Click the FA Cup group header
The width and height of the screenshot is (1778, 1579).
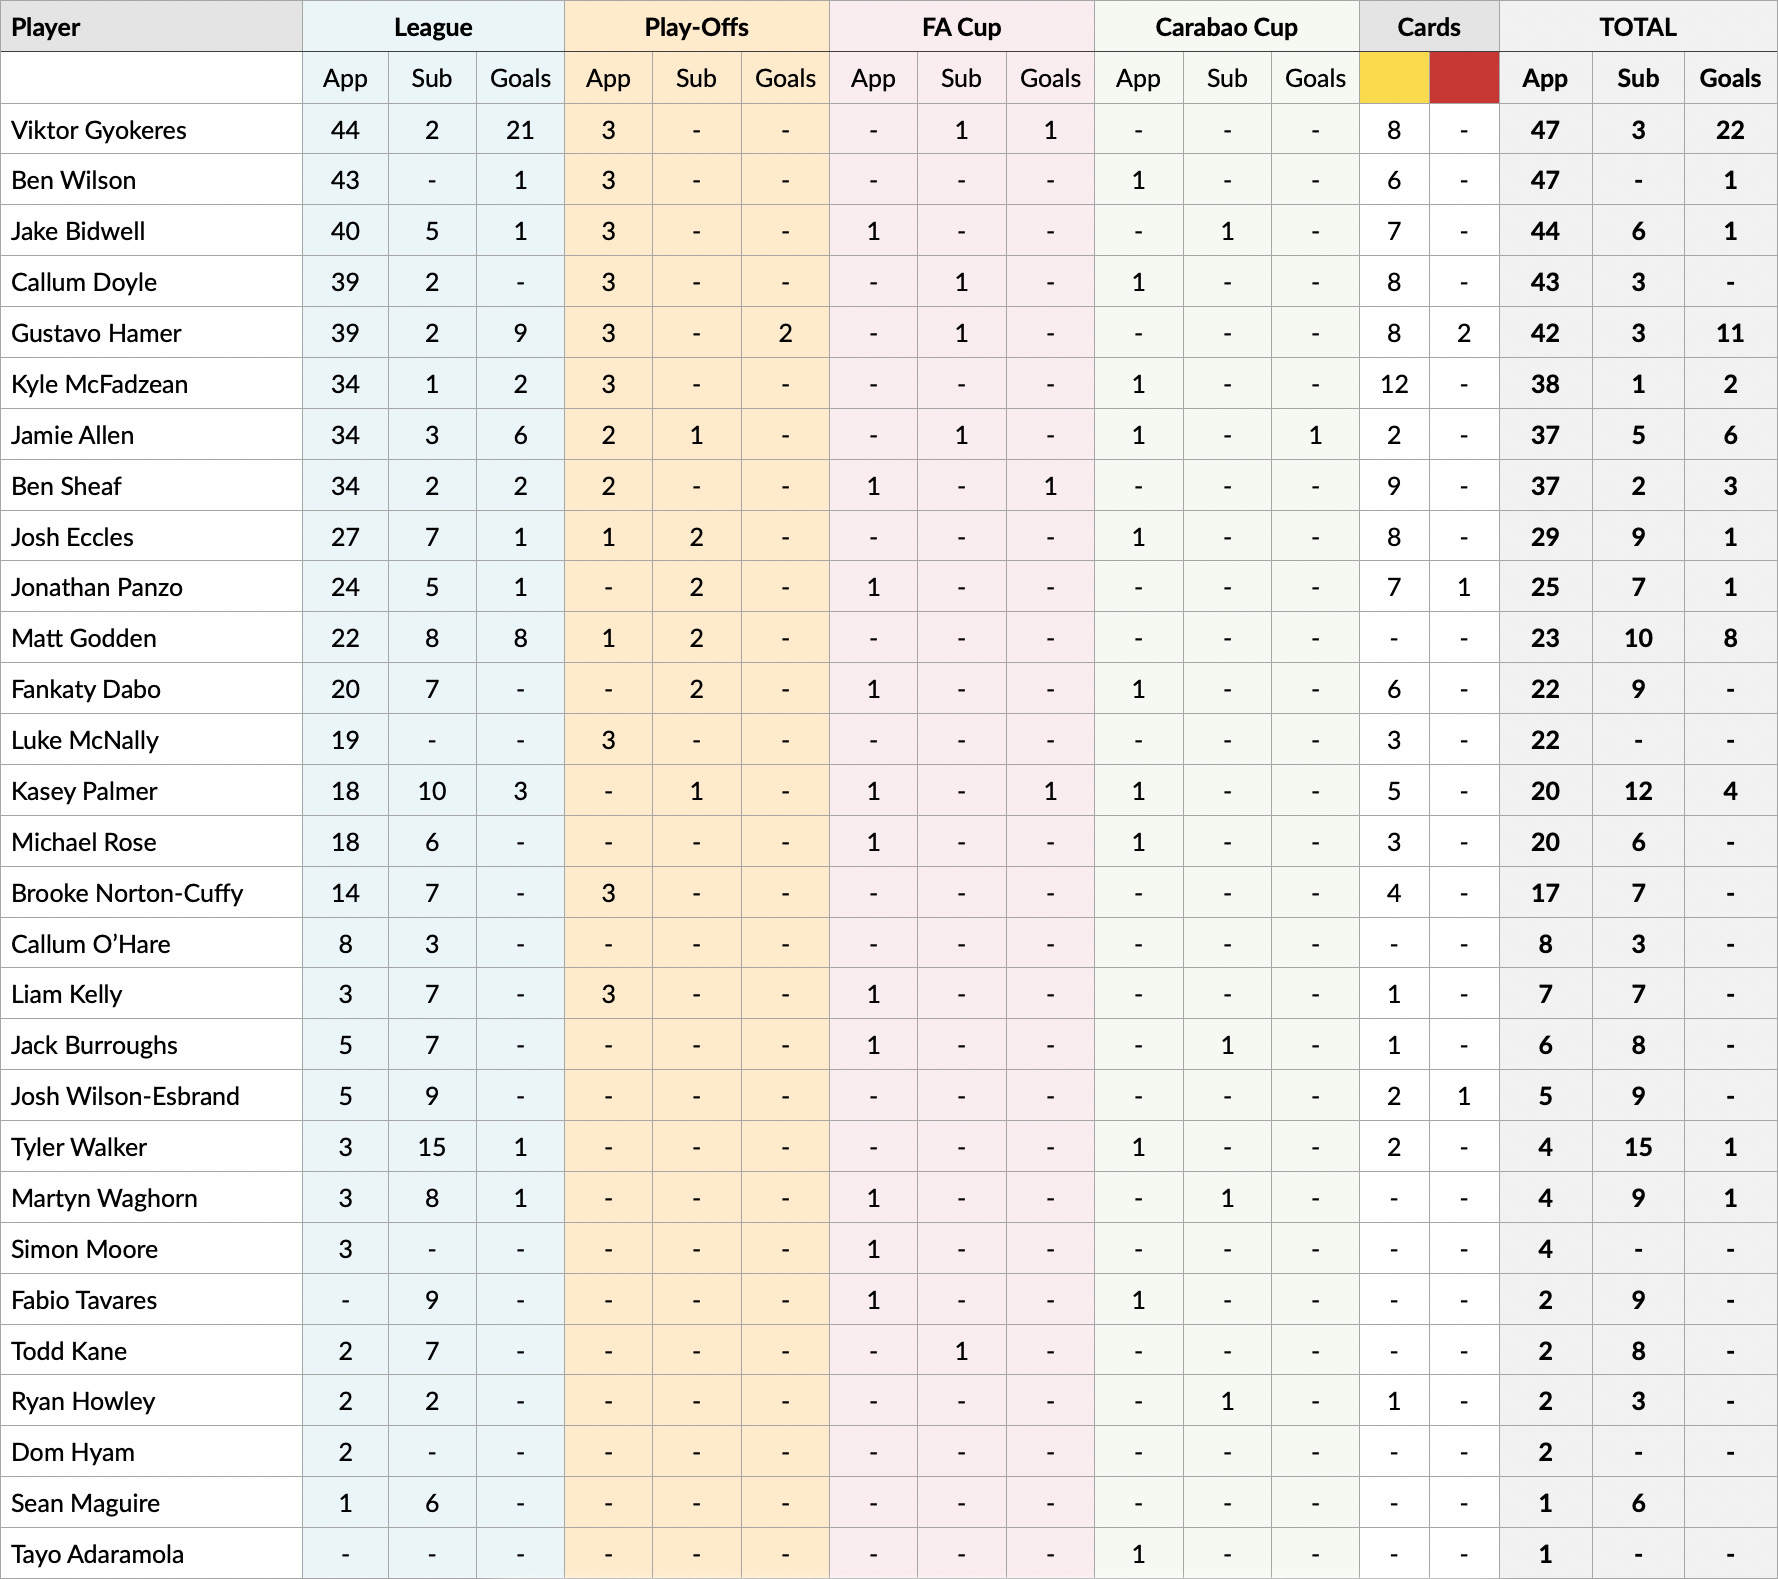point(962,27)
